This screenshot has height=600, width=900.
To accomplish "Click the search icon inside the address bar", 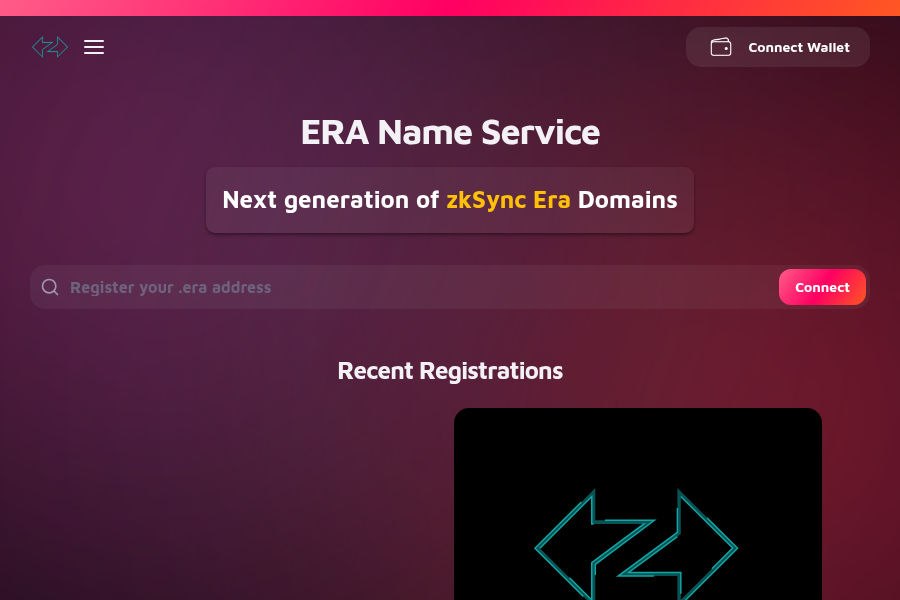I will pyautogui.click(x=49, y=287).
